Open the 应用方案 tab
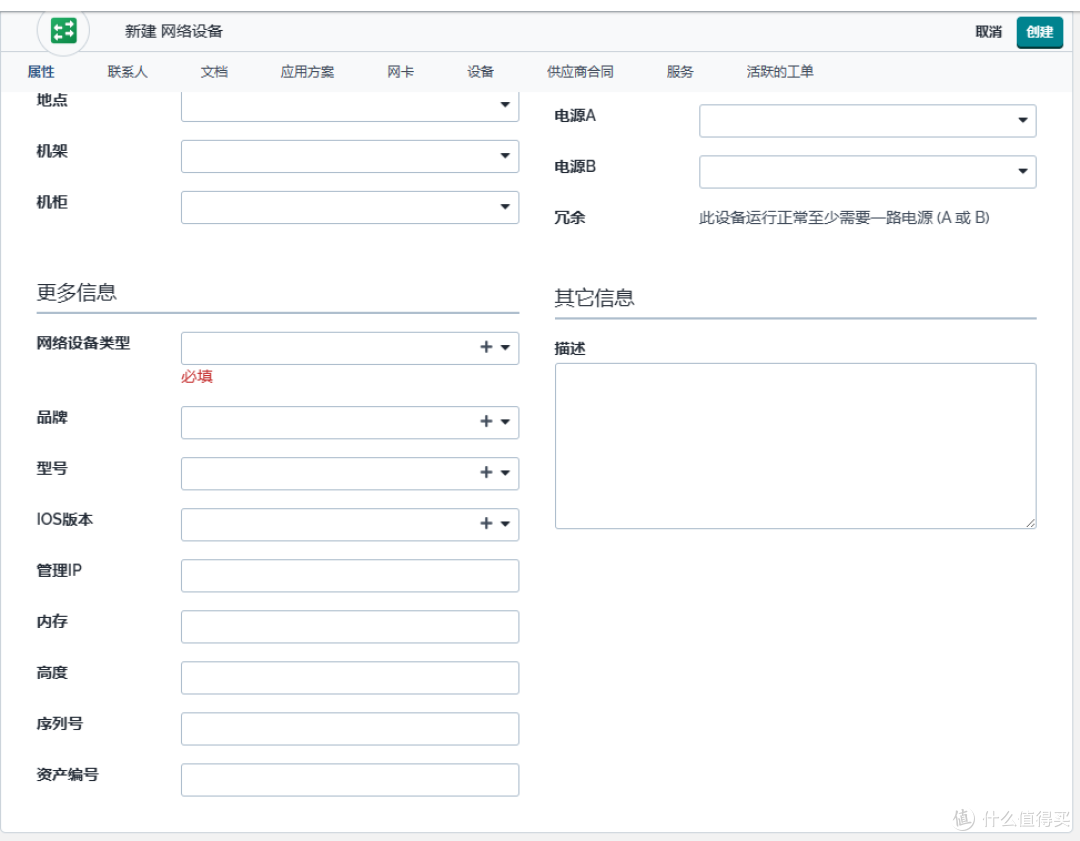The image size is (1080, 841). 307,72
